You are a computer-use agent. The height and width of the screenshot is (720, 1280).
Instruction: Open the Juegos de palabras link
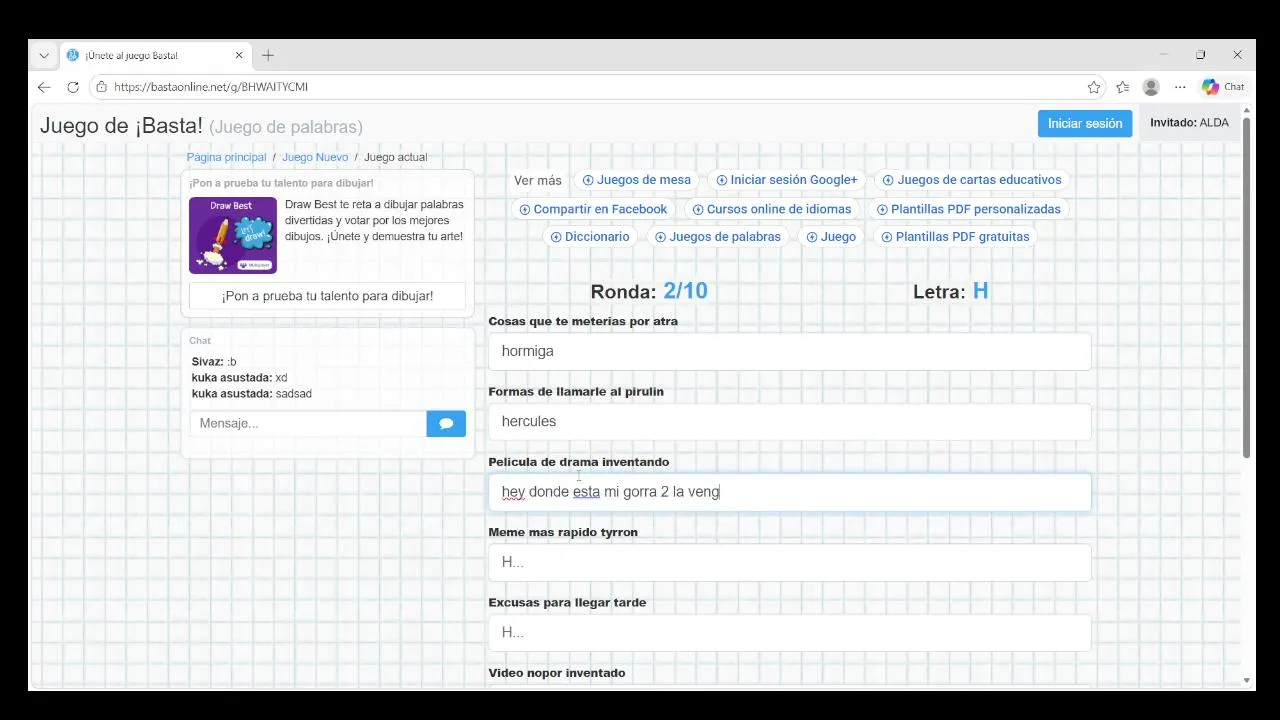[718, 237]
